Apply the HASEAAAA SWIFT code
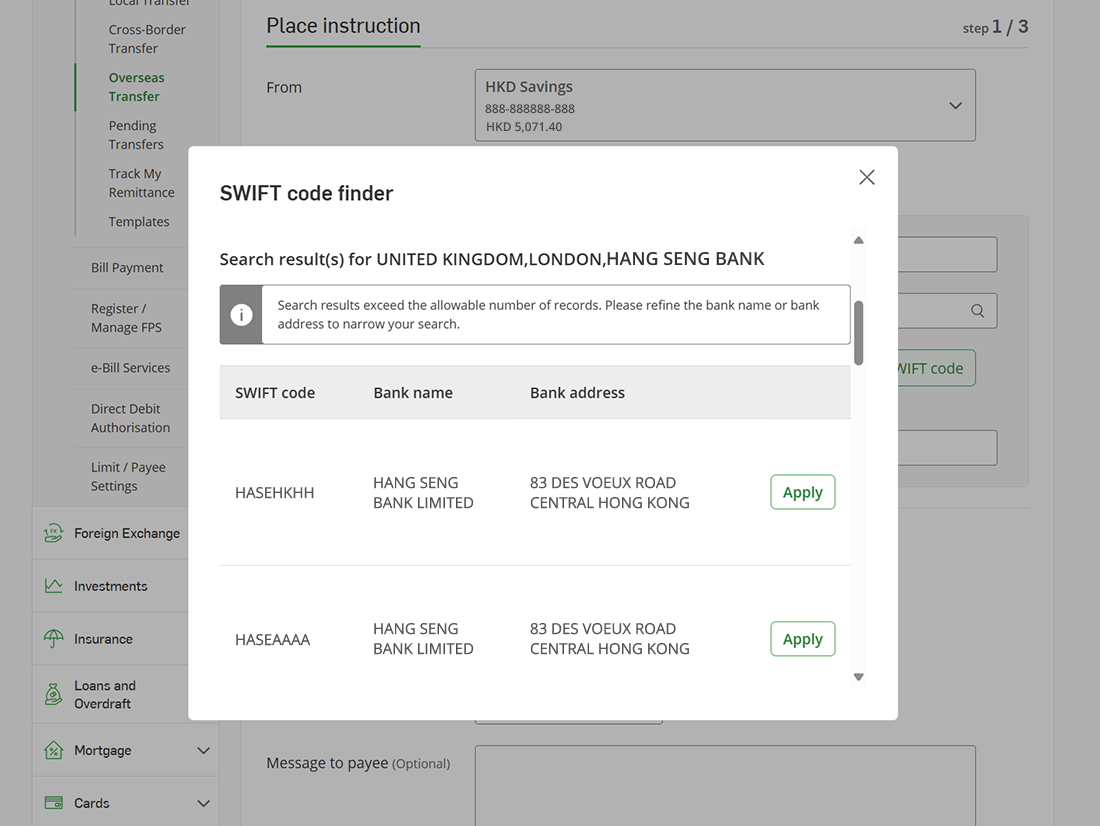Image resolution: width=1100 pixels, height=826 pixels. [x=802, y=639]
